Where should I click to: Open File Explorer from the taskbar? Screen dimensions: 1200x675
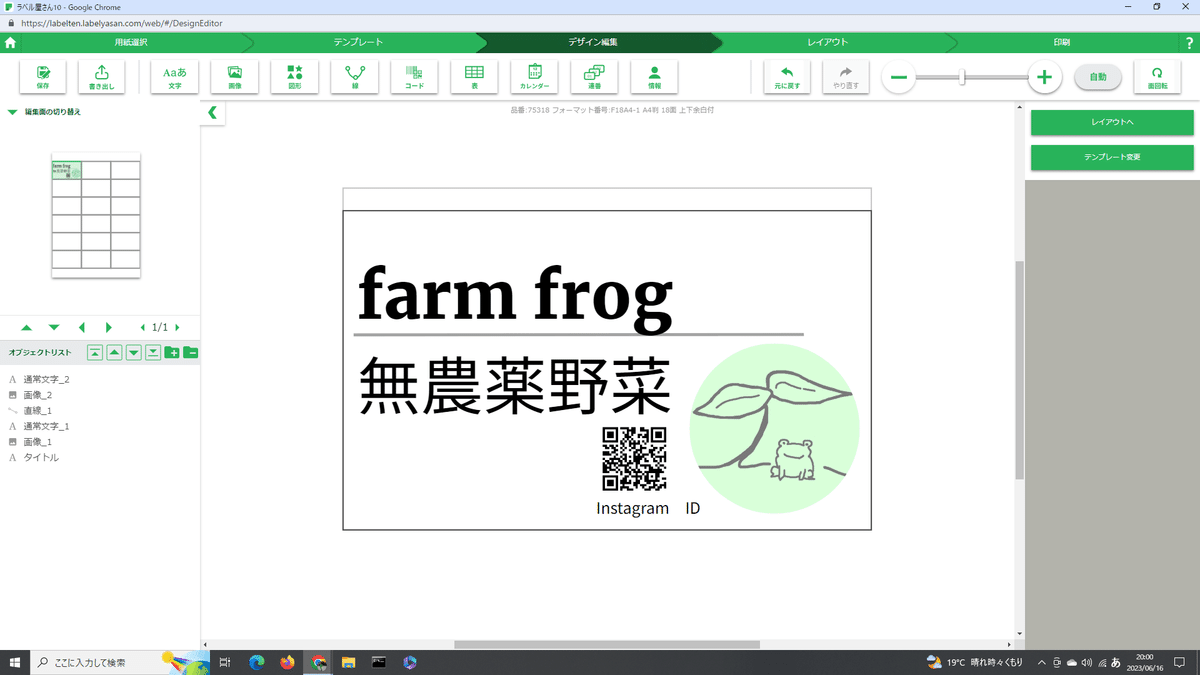pos(349,662)
